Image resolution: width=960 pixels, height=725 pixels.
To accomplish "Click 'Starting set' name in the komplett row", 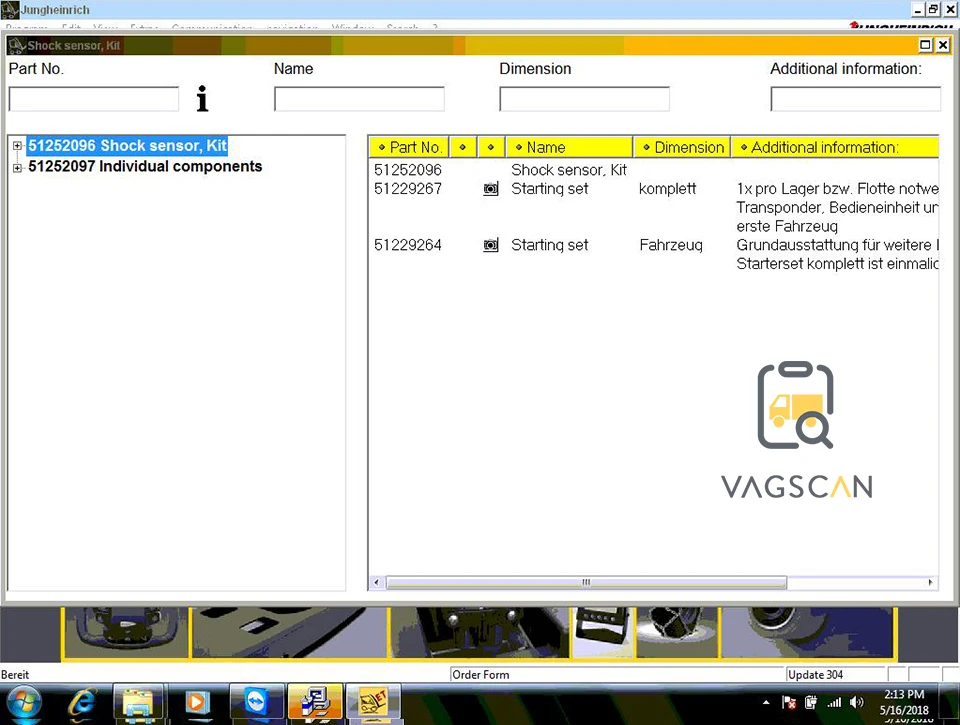I will tap(549, 189).
